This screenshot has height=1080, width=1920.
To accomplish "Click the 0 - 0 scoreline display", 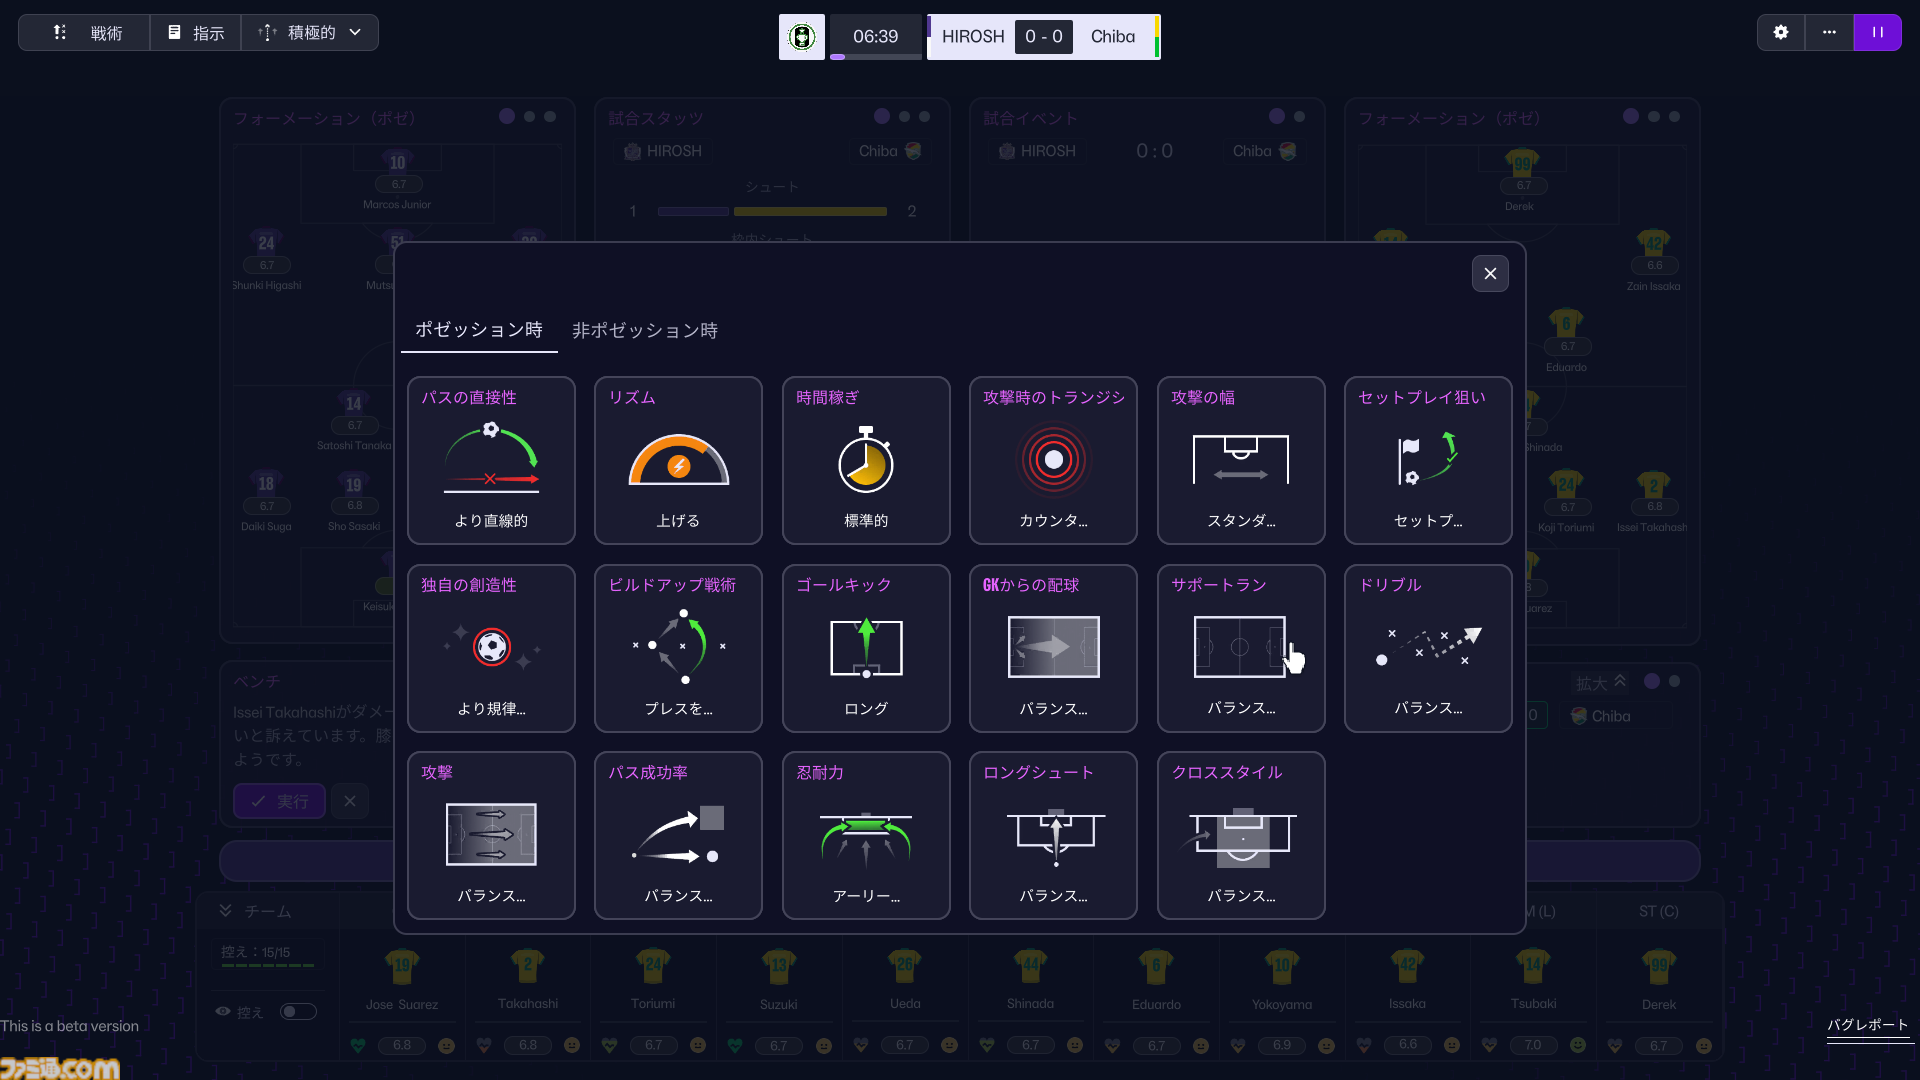I will 1043,37.
